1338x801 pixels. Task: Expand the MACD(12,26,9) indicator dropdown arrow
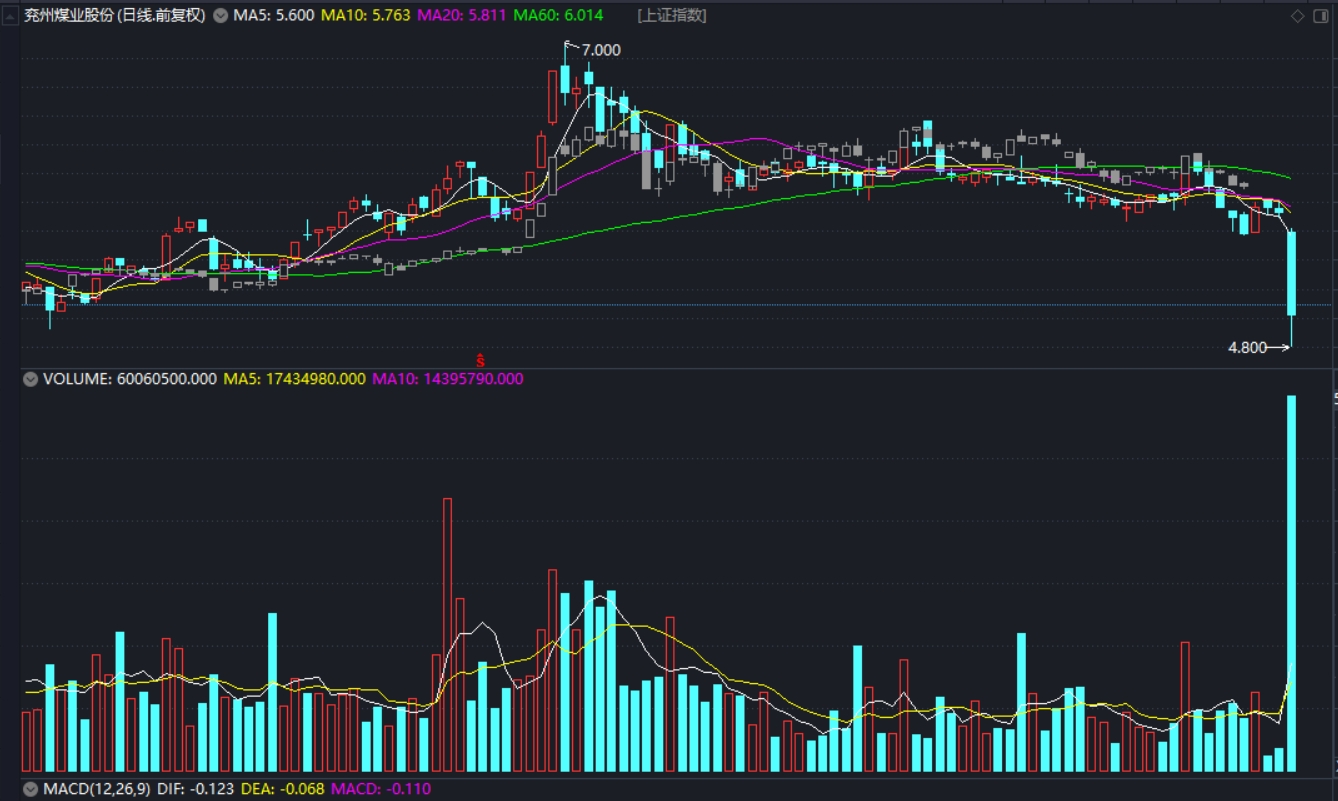(30, 789)
